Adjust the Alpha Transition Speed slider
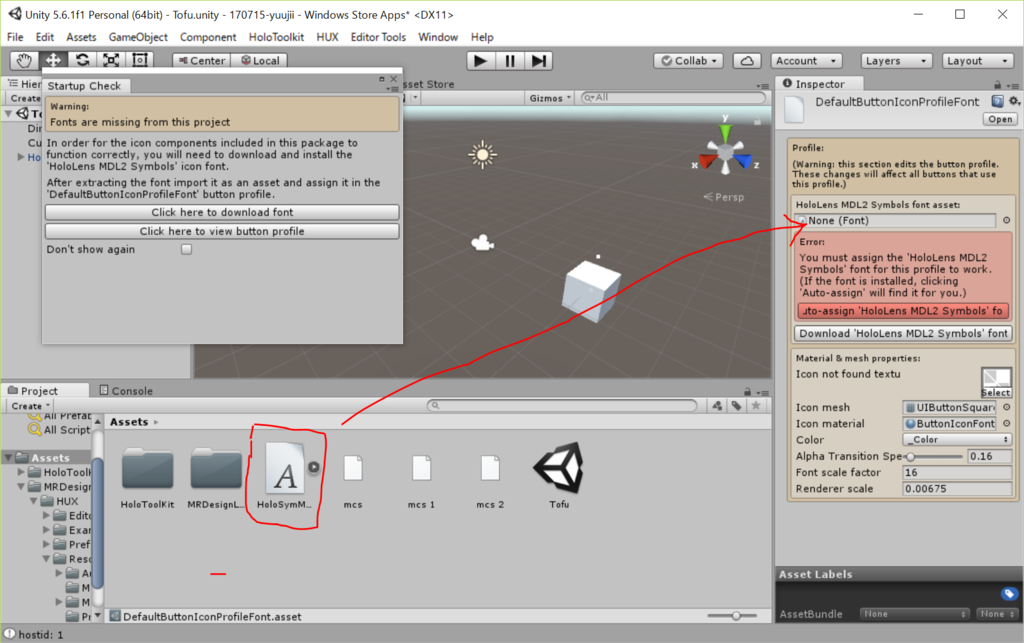Screen dimensions: 1024x643 933,456
